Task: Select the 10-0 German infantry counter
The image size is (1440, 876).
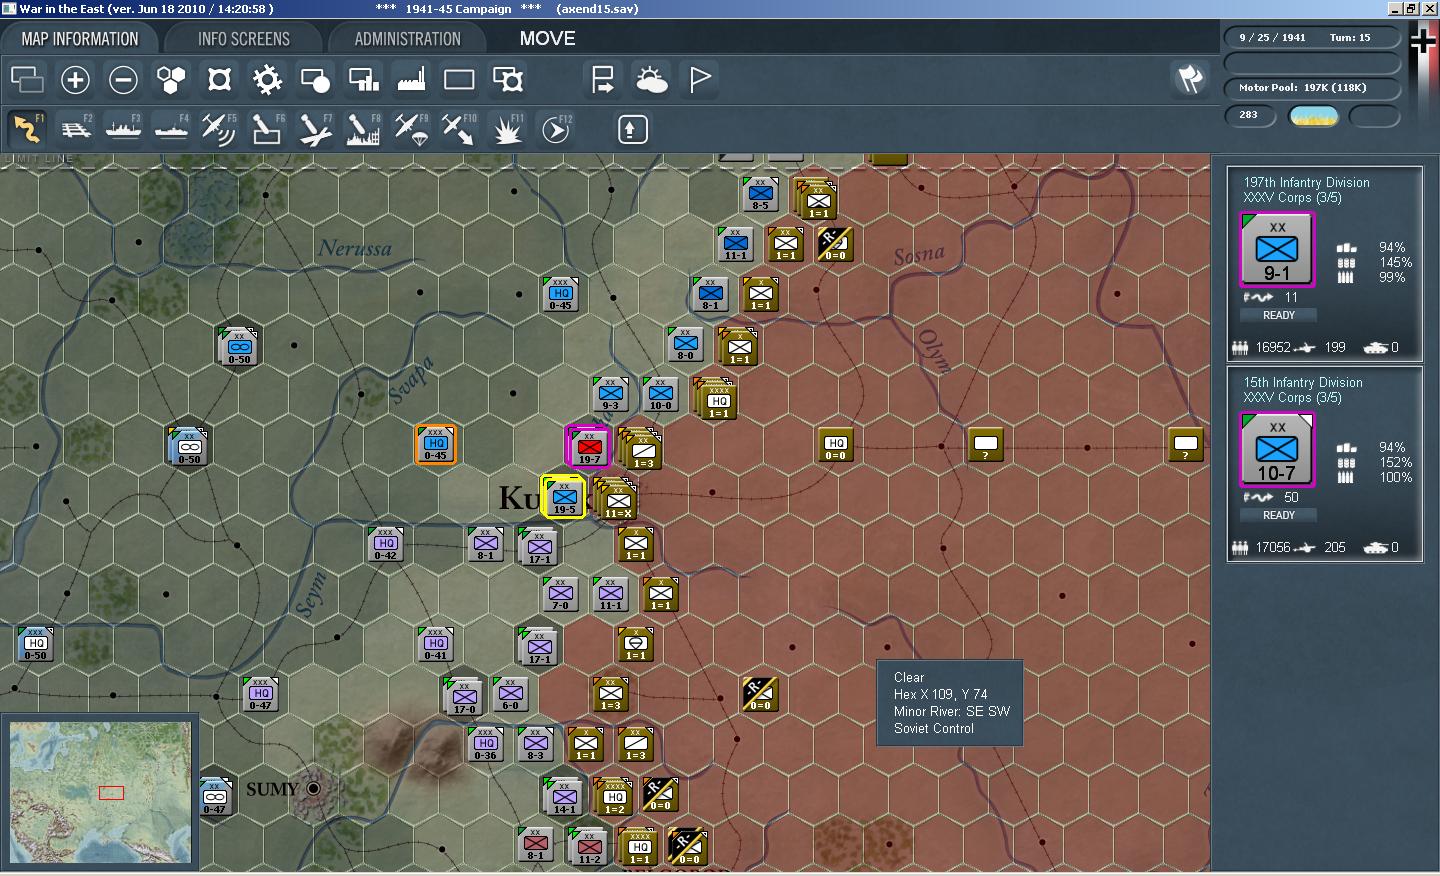Action: pos(660,395)
